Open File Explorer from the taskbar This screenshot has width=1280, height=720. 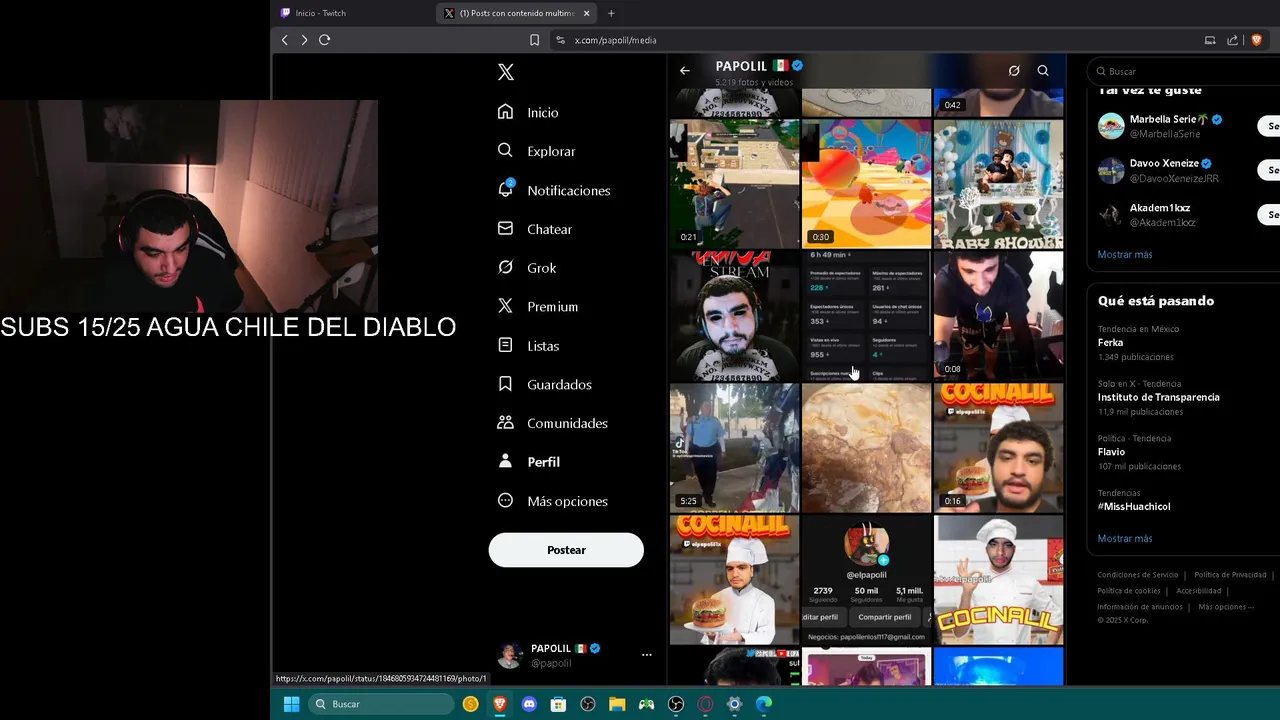pyautogui.click(x=617, y=704)
